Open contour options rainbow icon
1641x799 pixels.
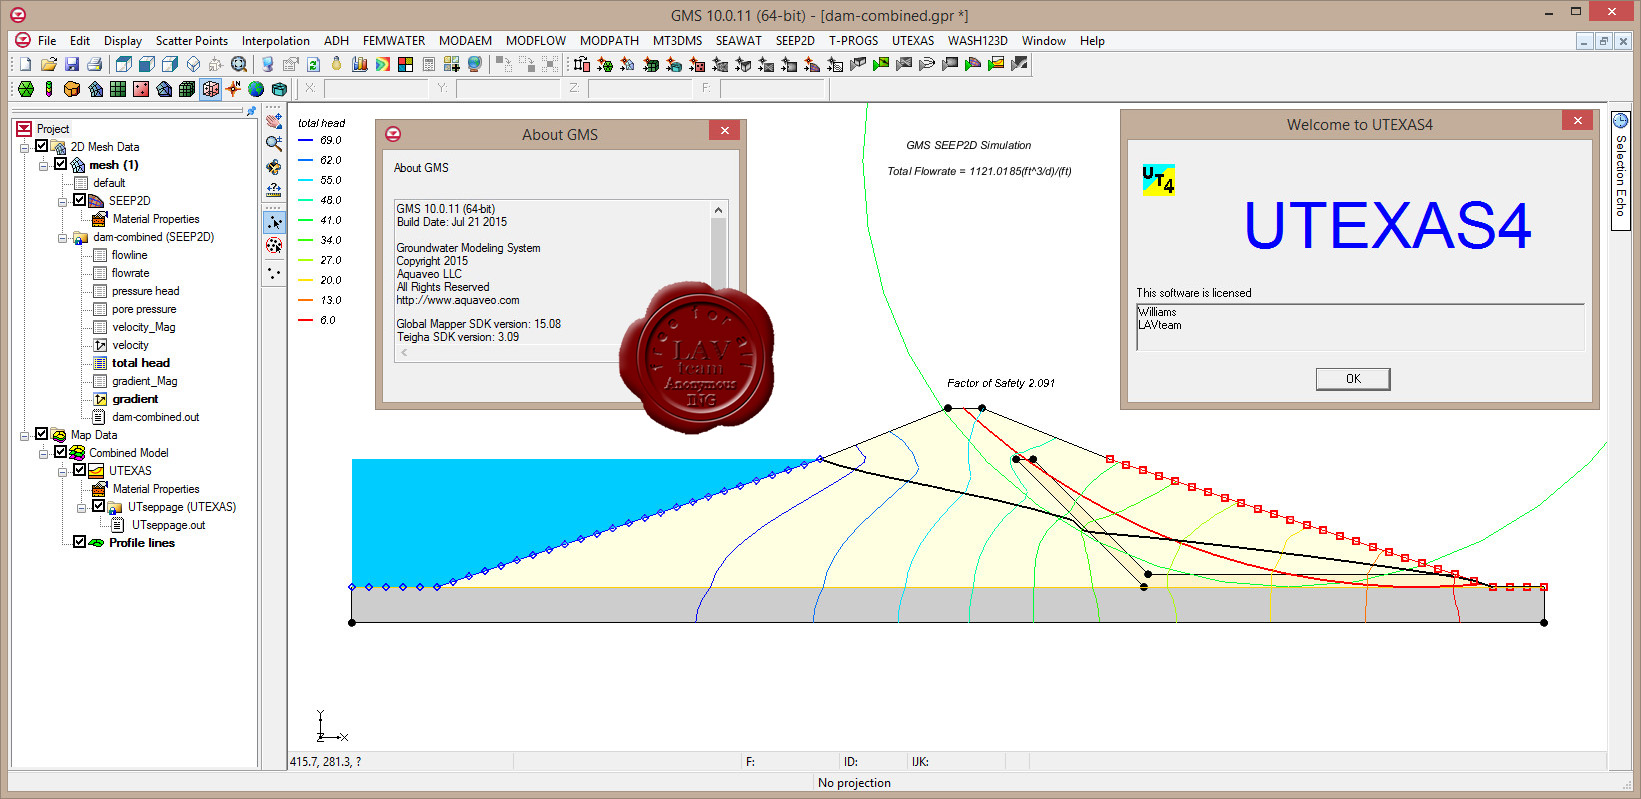(x=383, y=64)
